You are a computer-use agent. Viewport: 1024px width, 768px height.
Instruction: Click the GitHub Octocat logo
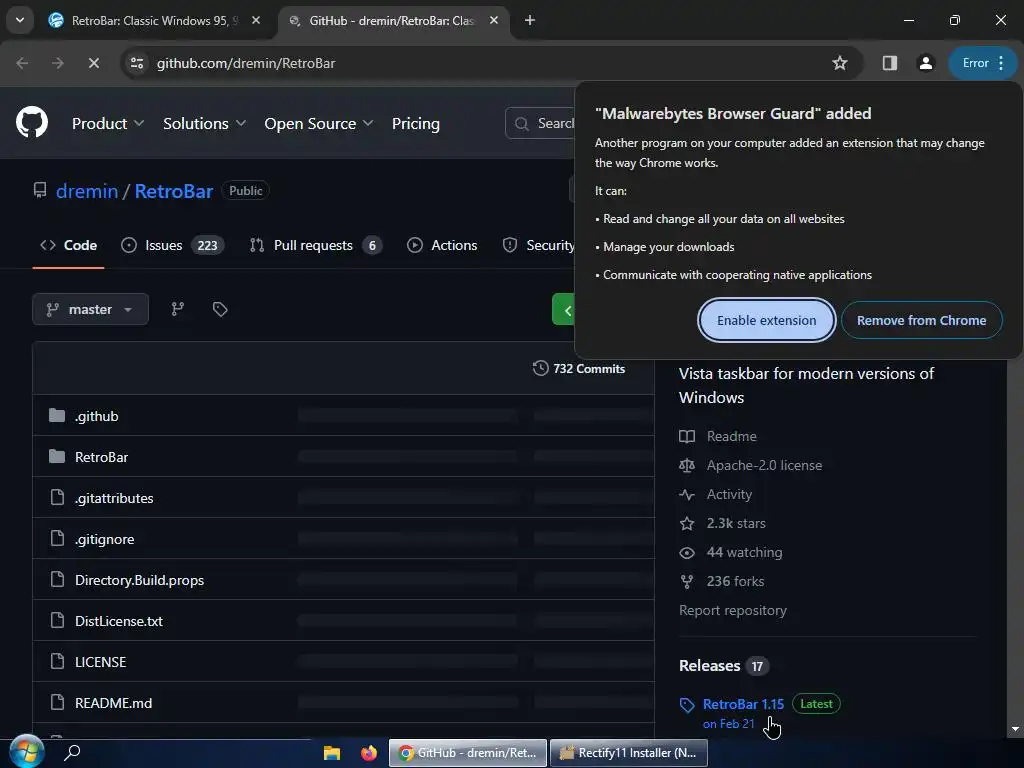[x=31, y=122]
